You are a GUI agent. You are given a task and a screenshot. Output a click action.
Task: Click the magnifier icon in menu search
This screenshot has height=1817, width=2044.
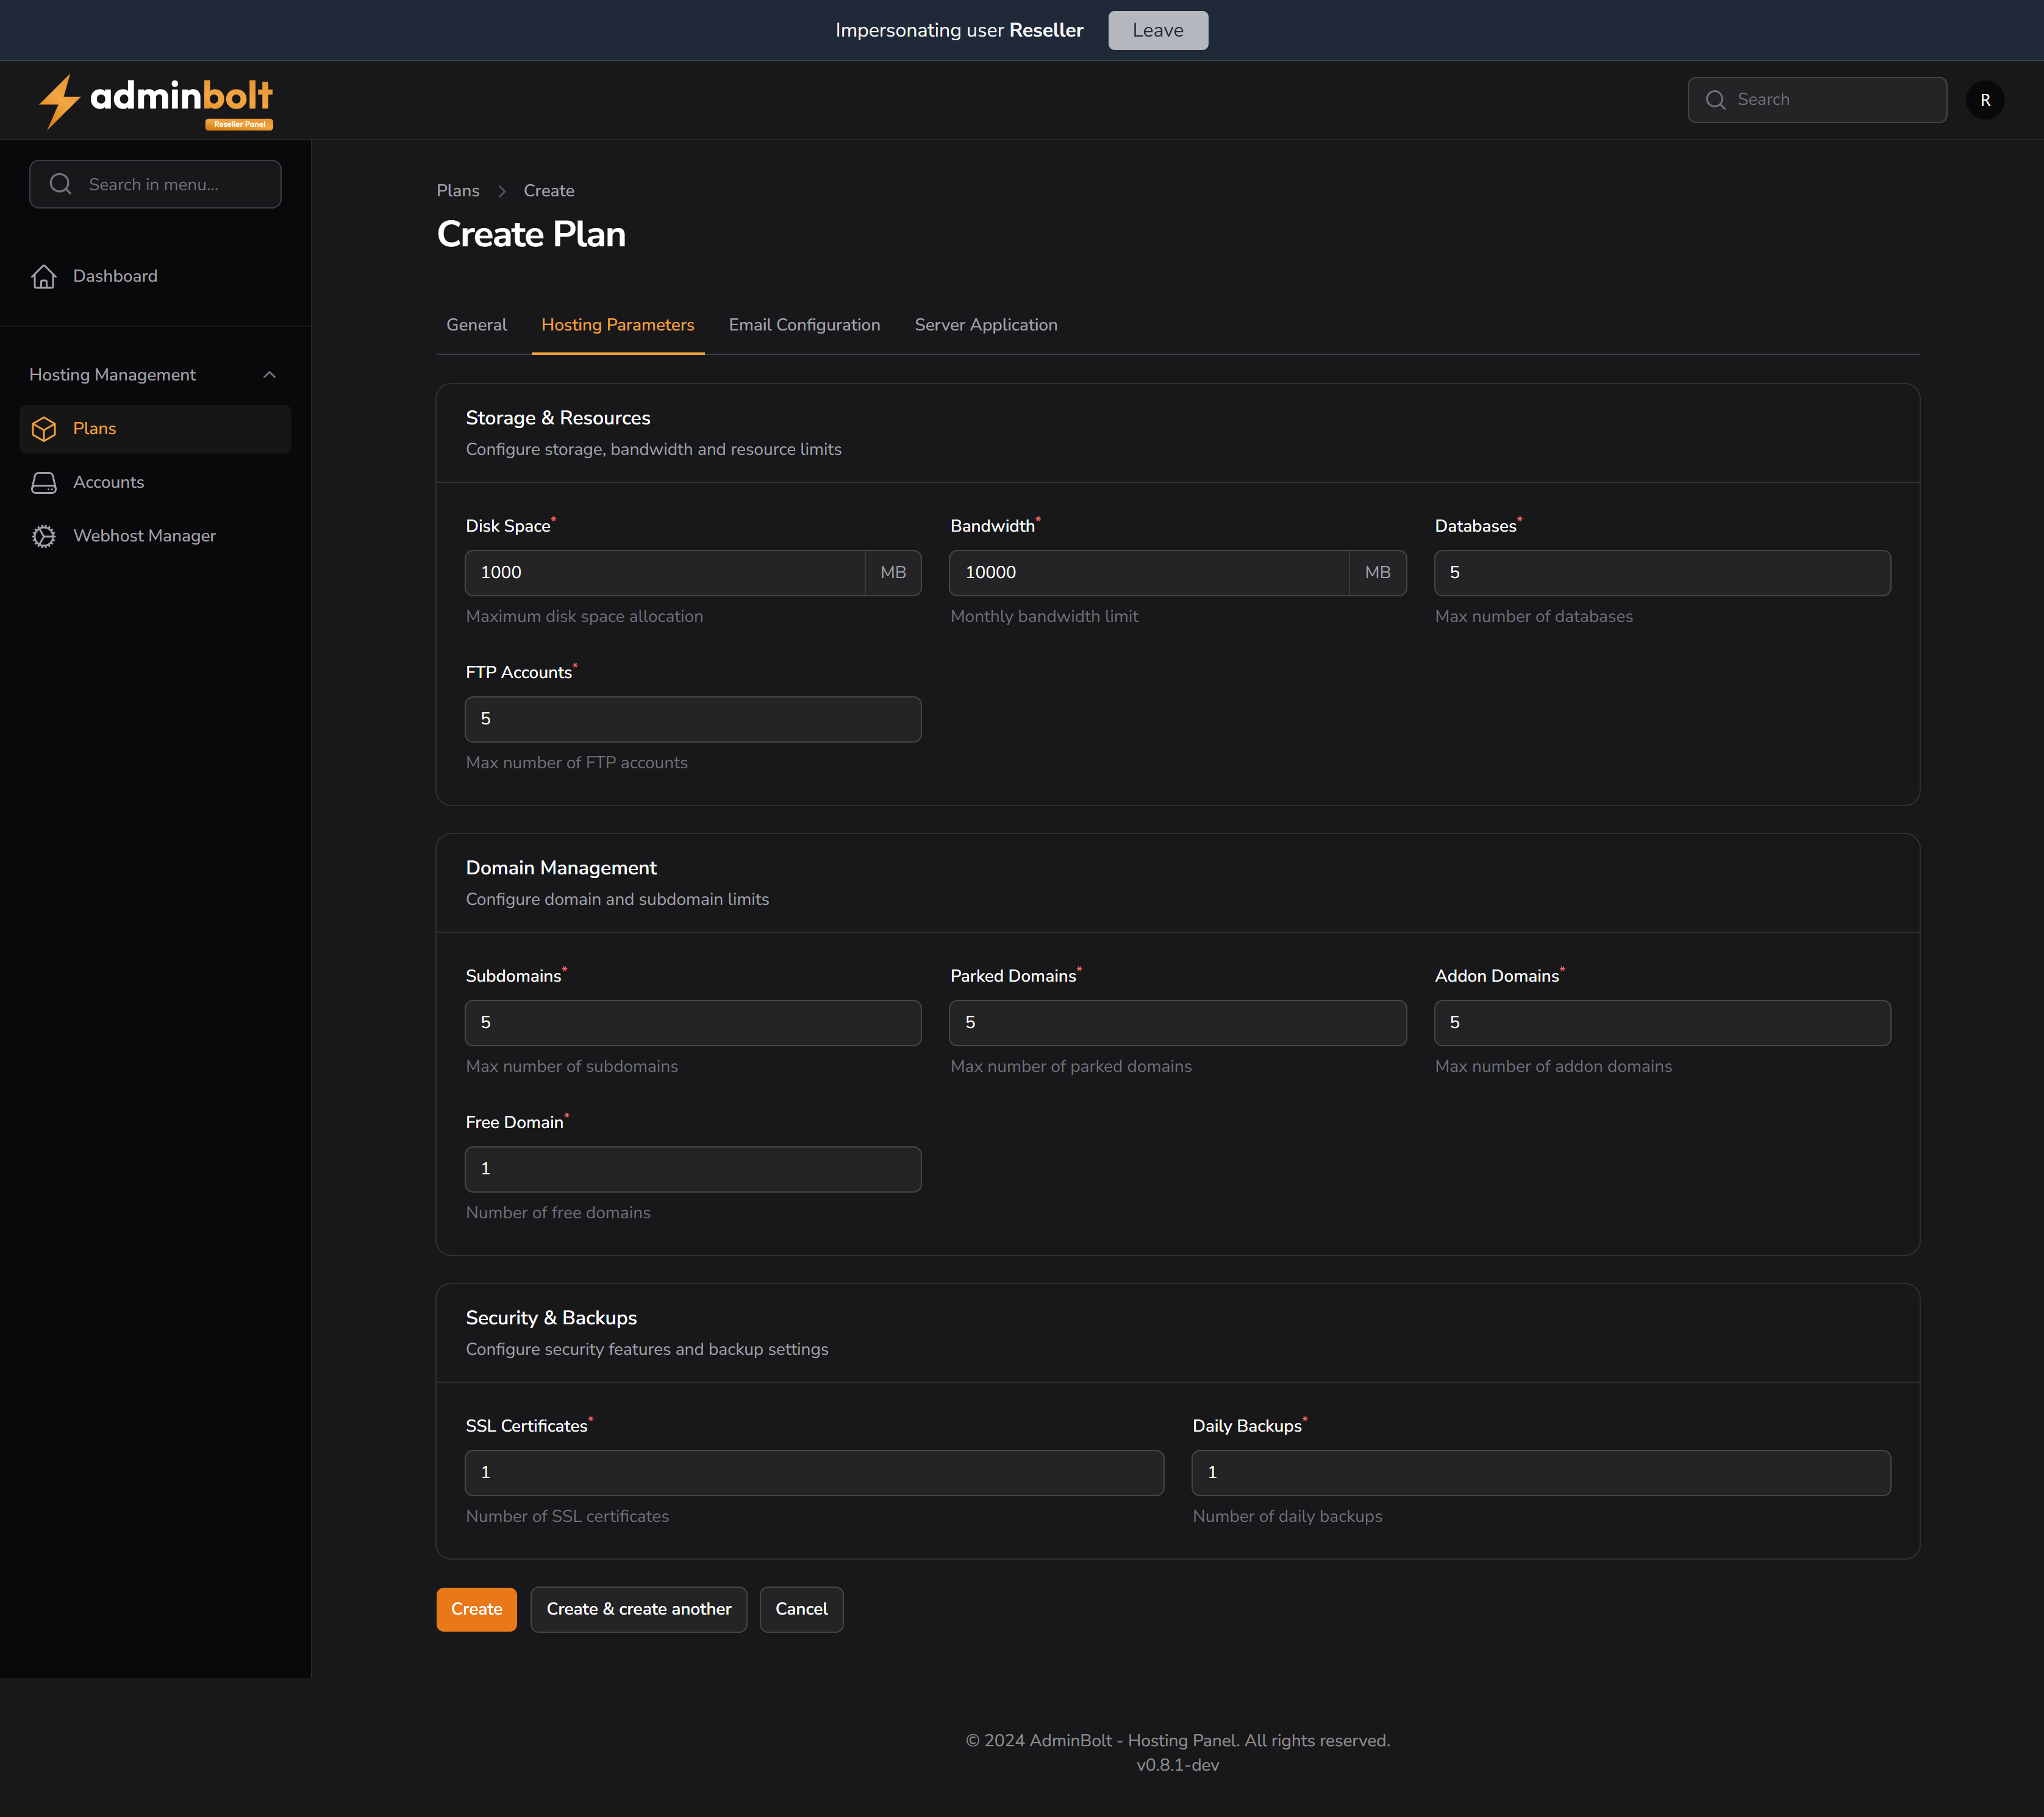(61, 184)
